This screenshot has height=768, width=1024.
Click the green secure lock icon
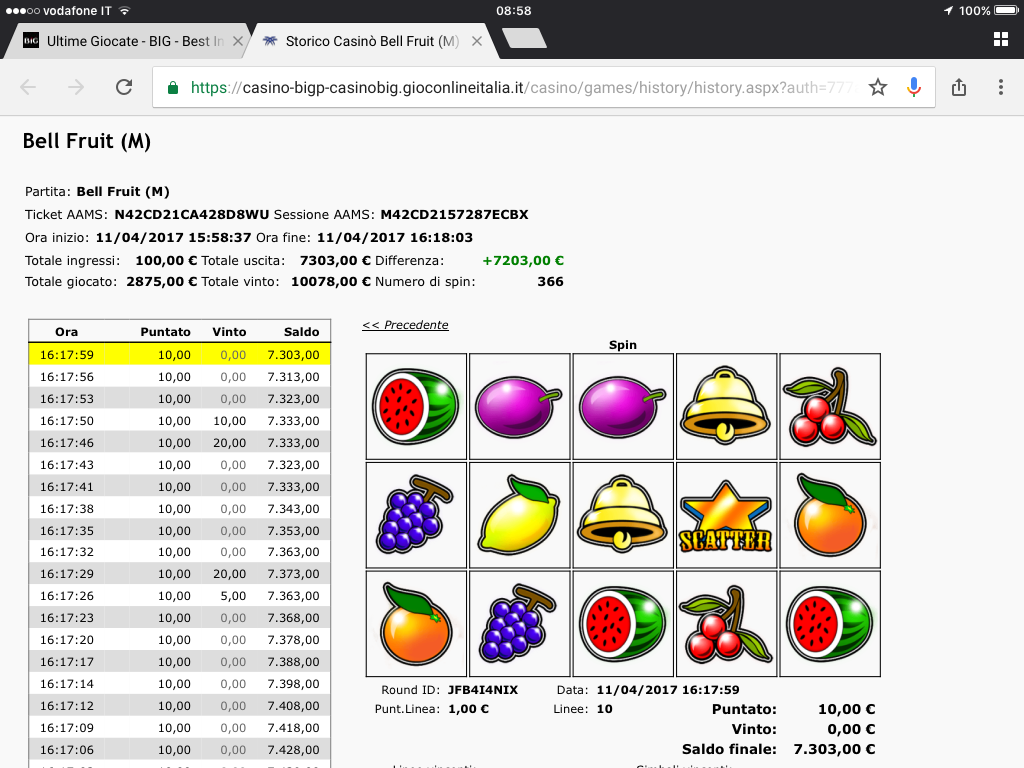173,88
